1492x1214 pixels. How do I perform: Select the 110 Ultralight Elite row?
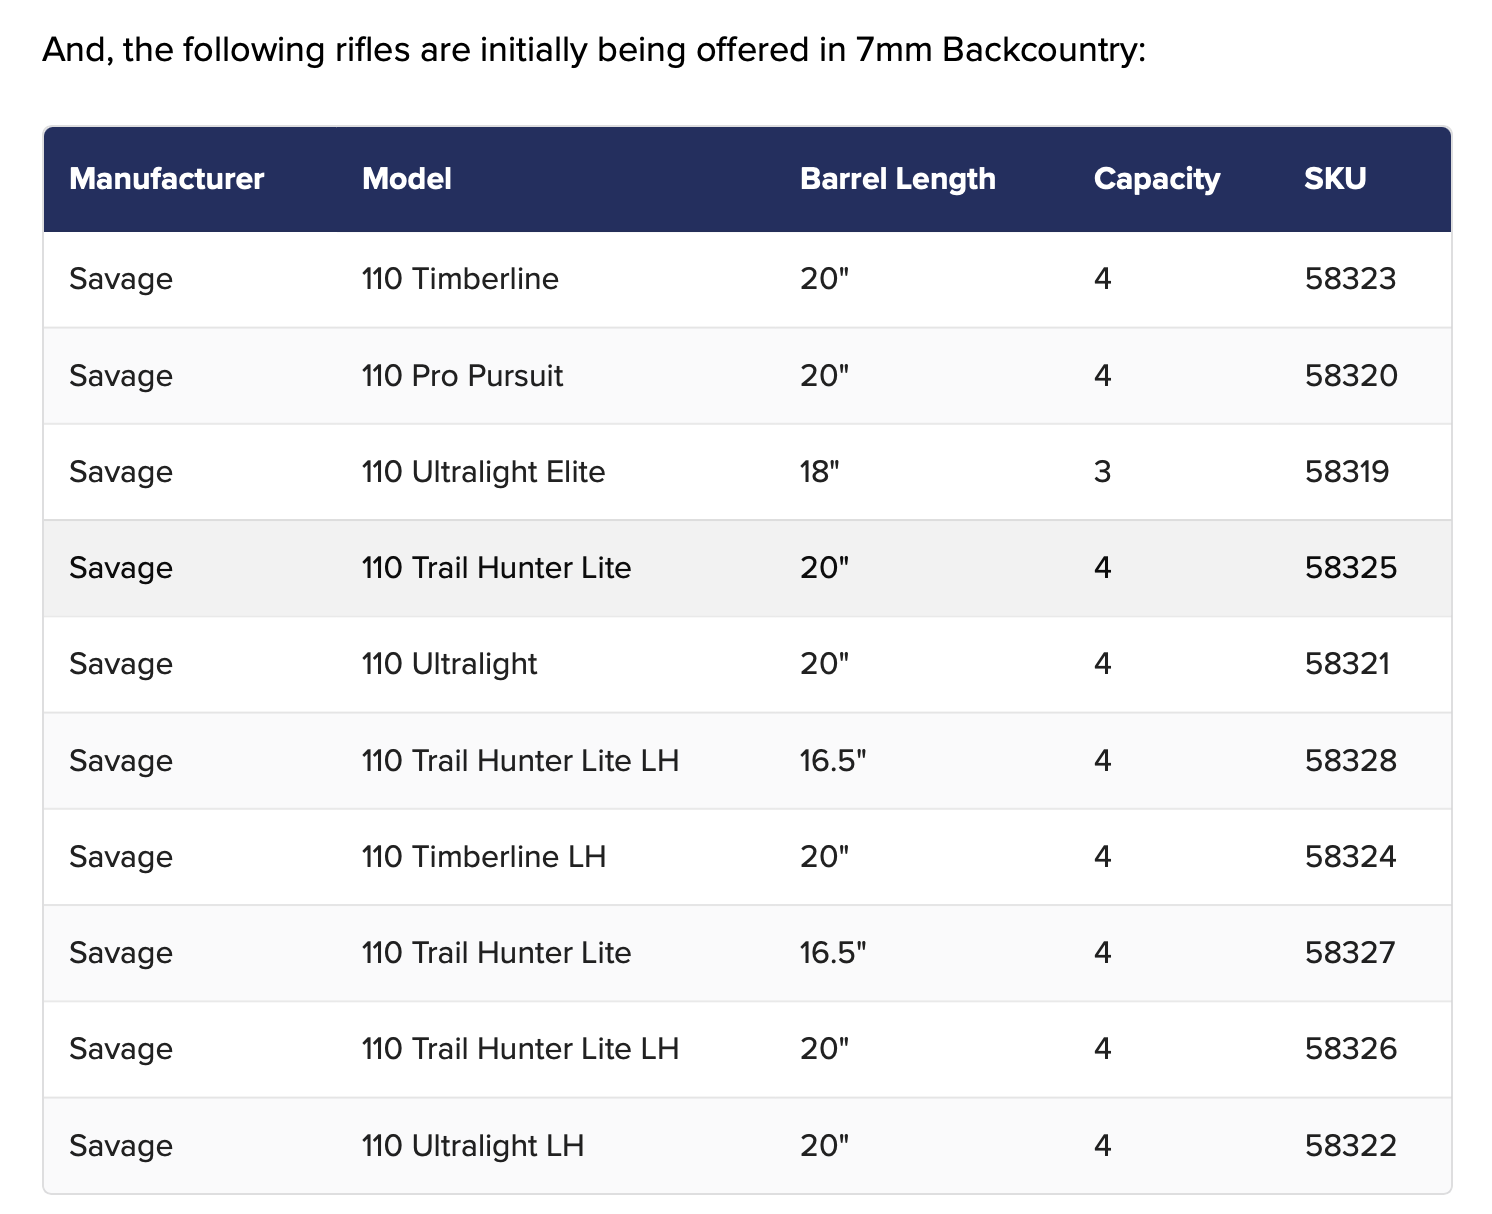click(x=483, y=472)
